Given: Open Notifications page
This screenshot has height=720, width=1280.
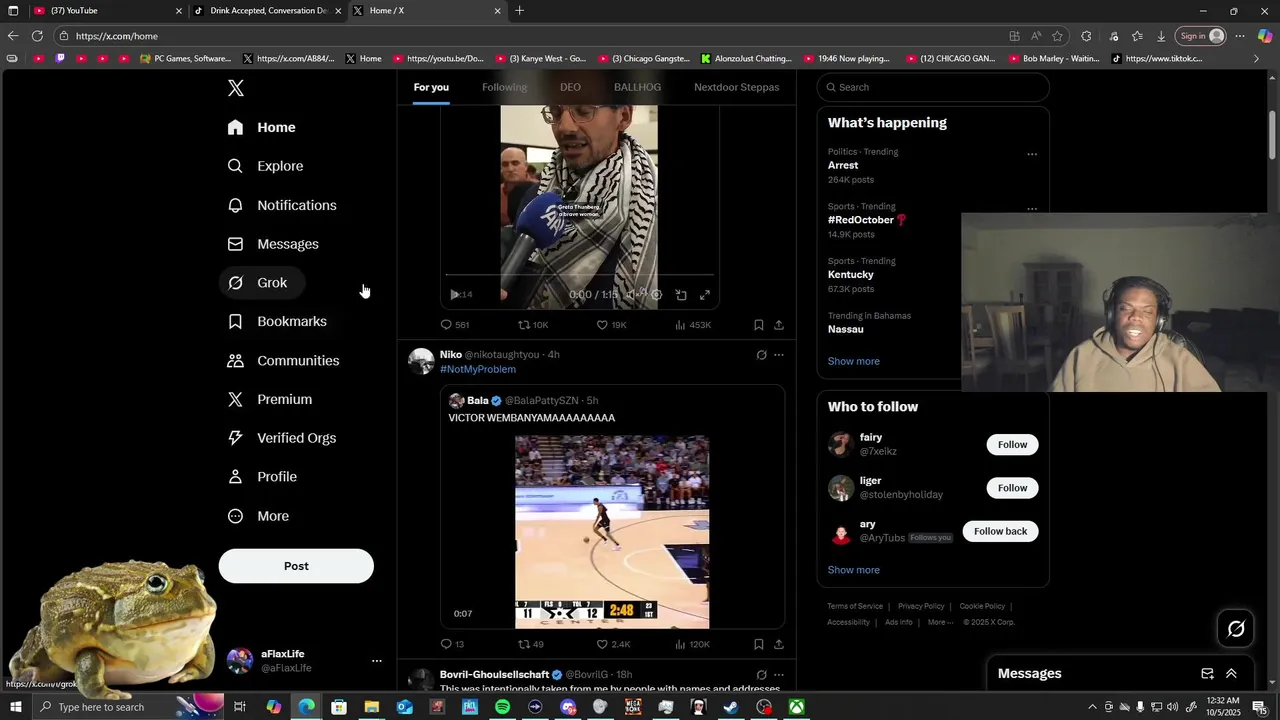Looking at the screenshot, I should point(283,205).
